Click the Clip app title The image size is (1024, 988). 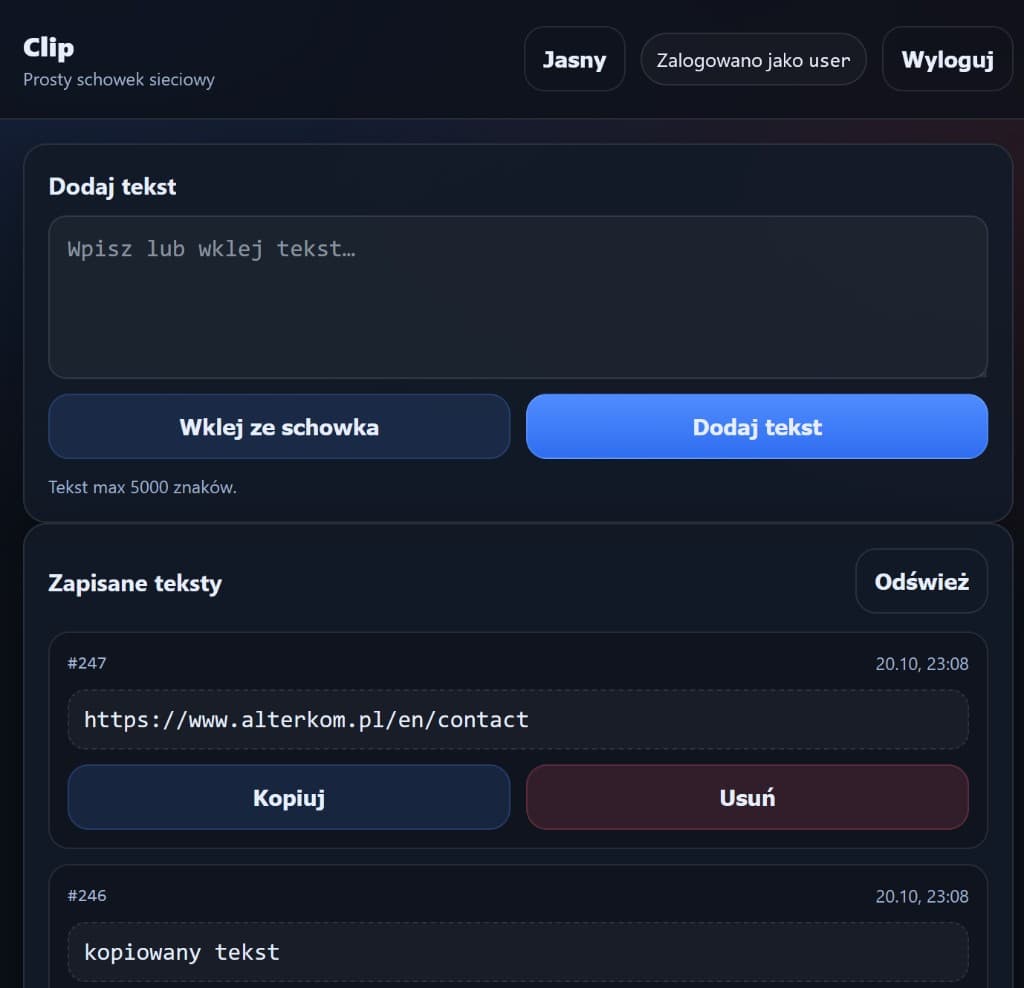tap(48, 48)
